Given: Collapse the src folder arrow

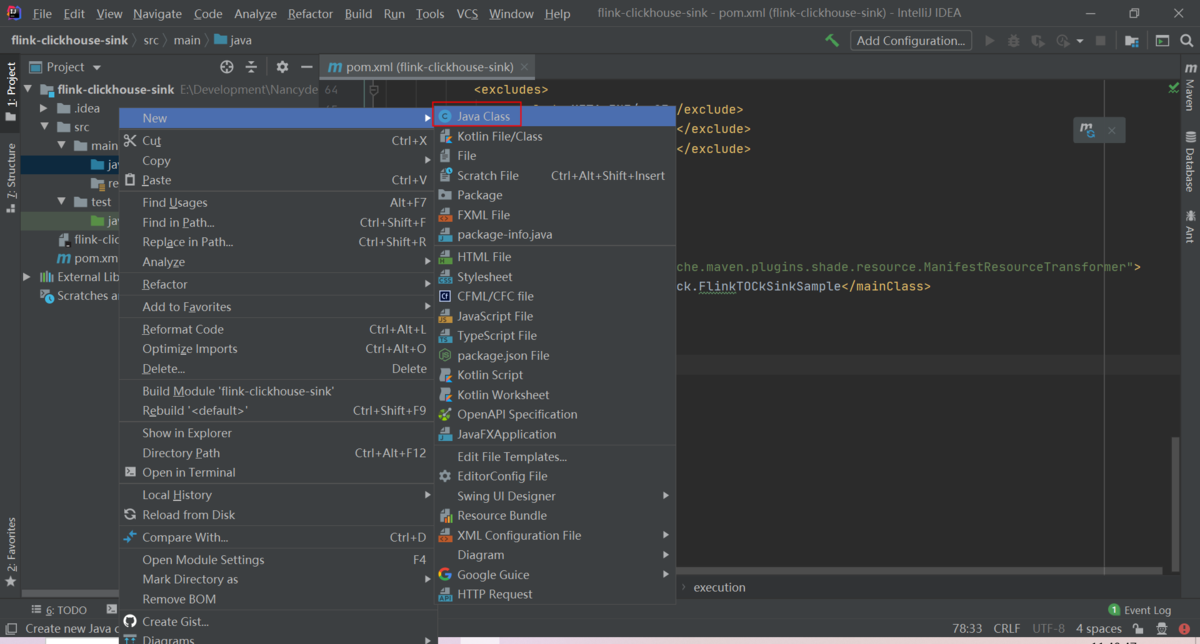Looking at the screenshot, I should pyautogui.click(x=44, y=127).
